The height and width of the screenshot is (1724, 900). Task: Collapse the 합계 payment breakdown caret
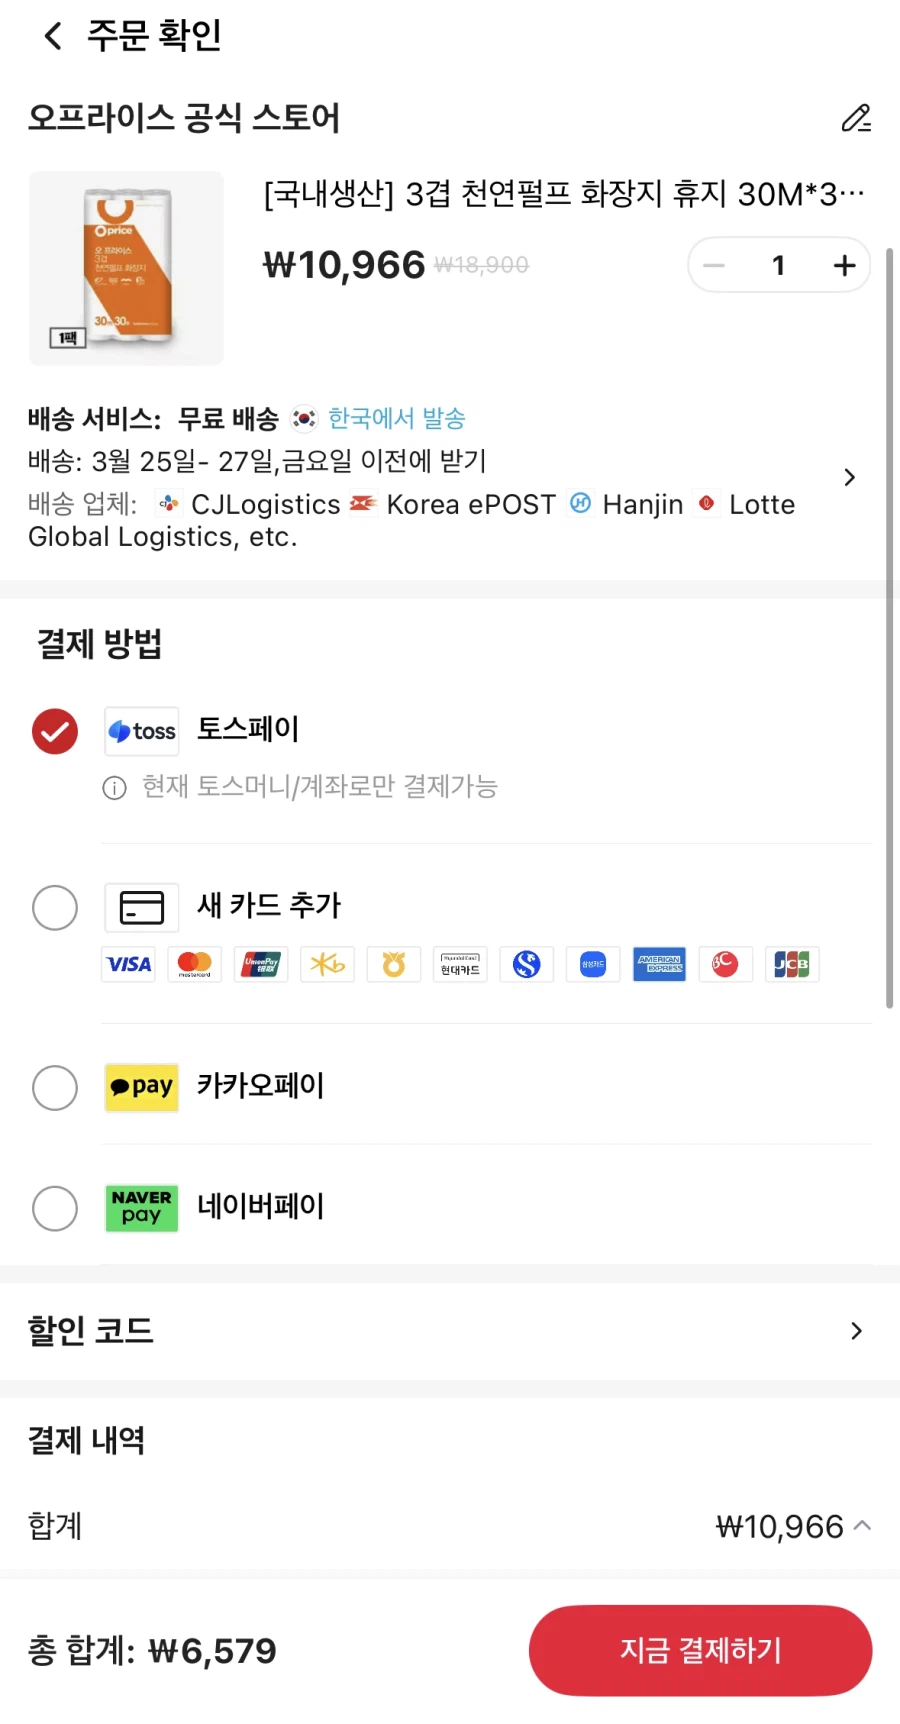click(x=863, y=1525)
